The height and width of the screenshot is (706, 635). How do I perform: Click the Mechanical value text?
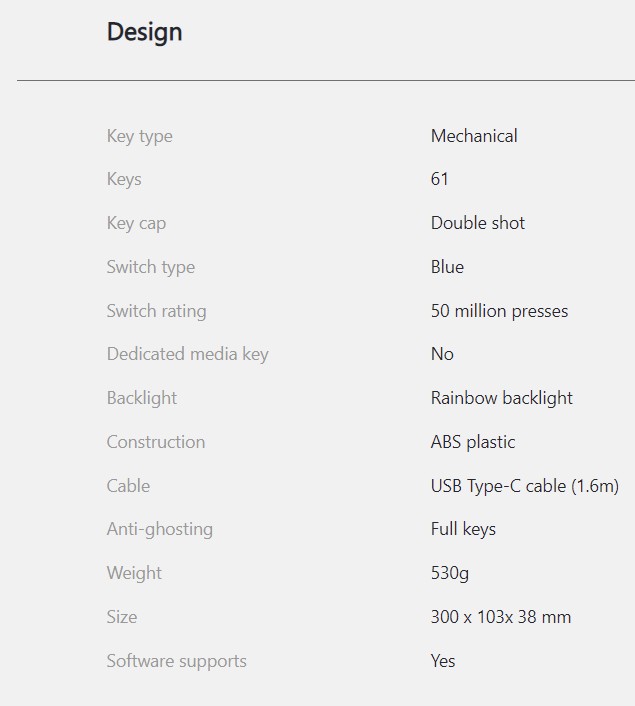click(474, 136)
